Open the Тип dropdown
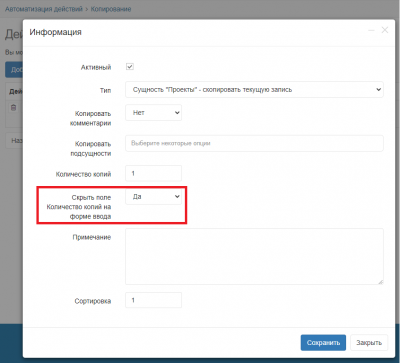The image size is (400, 363). pyautogui.click(x=254, y=90)
